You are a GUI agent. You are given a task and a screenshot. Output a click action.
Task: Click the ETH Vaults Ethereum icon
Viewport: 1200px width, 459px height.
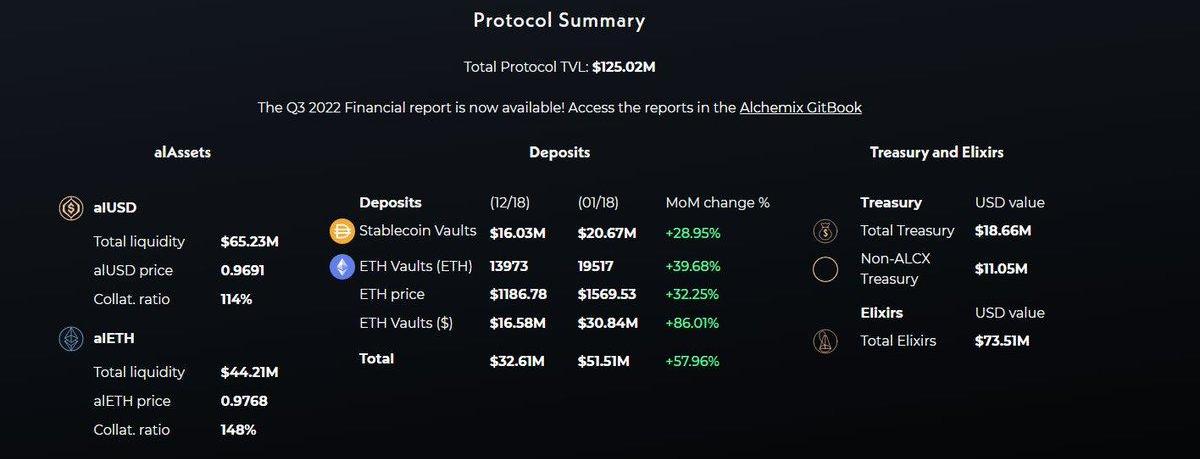coord(342,267)
